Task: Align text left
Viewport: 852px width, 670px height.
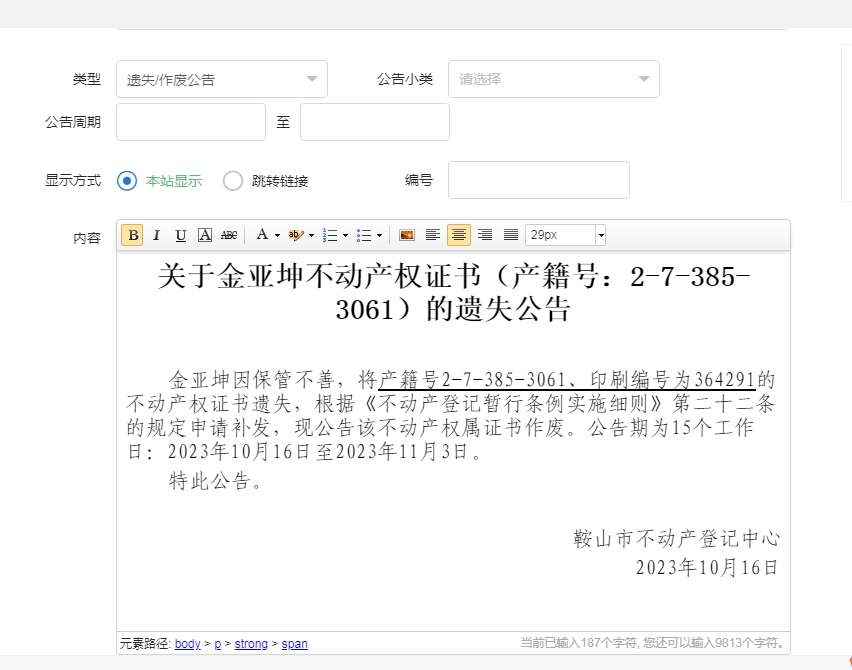Action: click(433, 235)
